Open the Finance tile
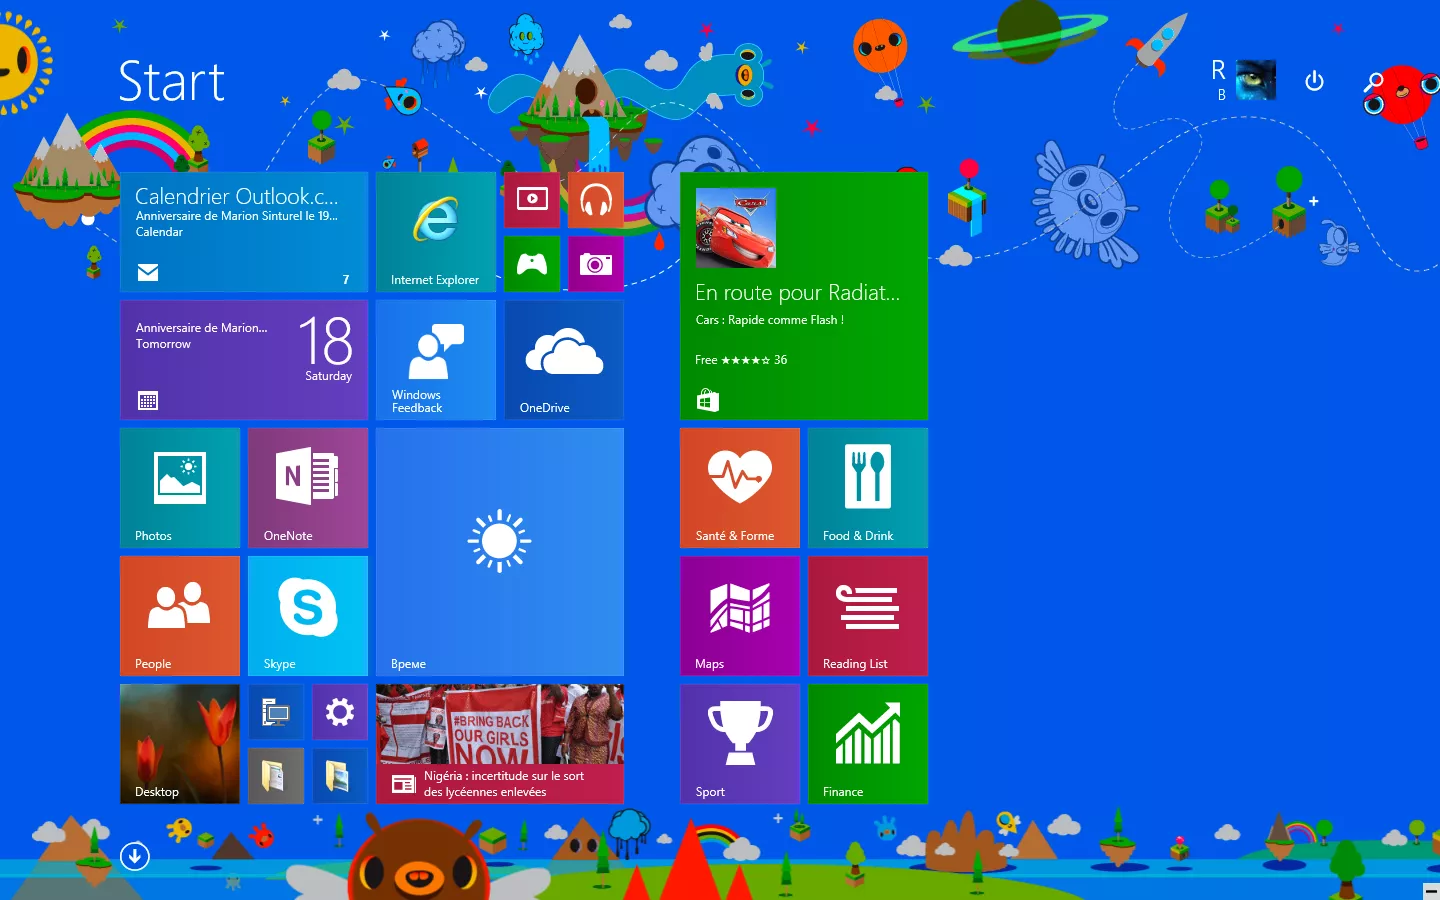The height and width of the screenshot is (900, 1440). click(x=868, y=744)
